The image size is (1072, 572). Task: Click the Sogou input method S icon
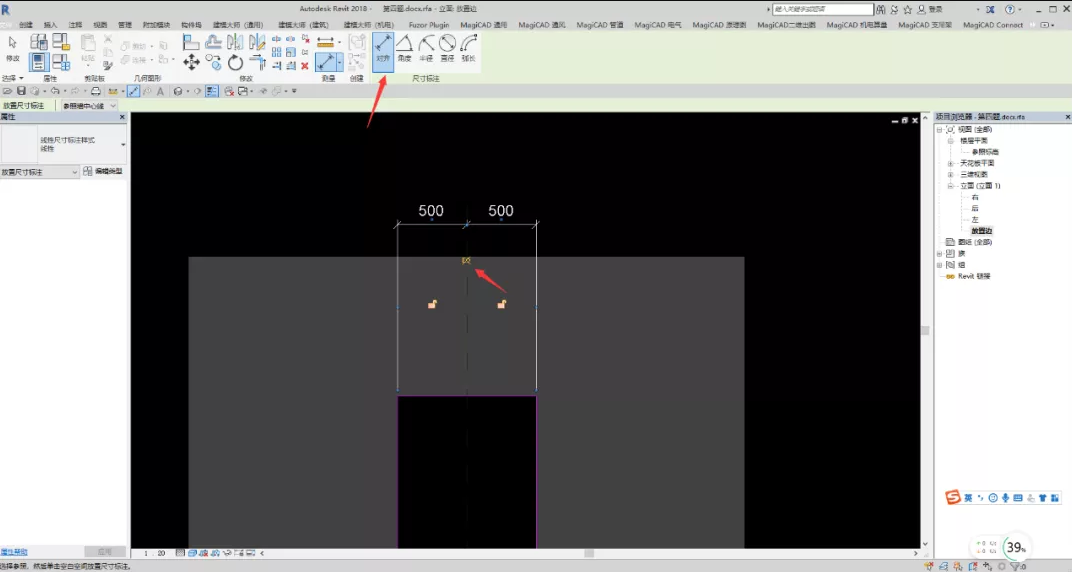click(952, 498)
